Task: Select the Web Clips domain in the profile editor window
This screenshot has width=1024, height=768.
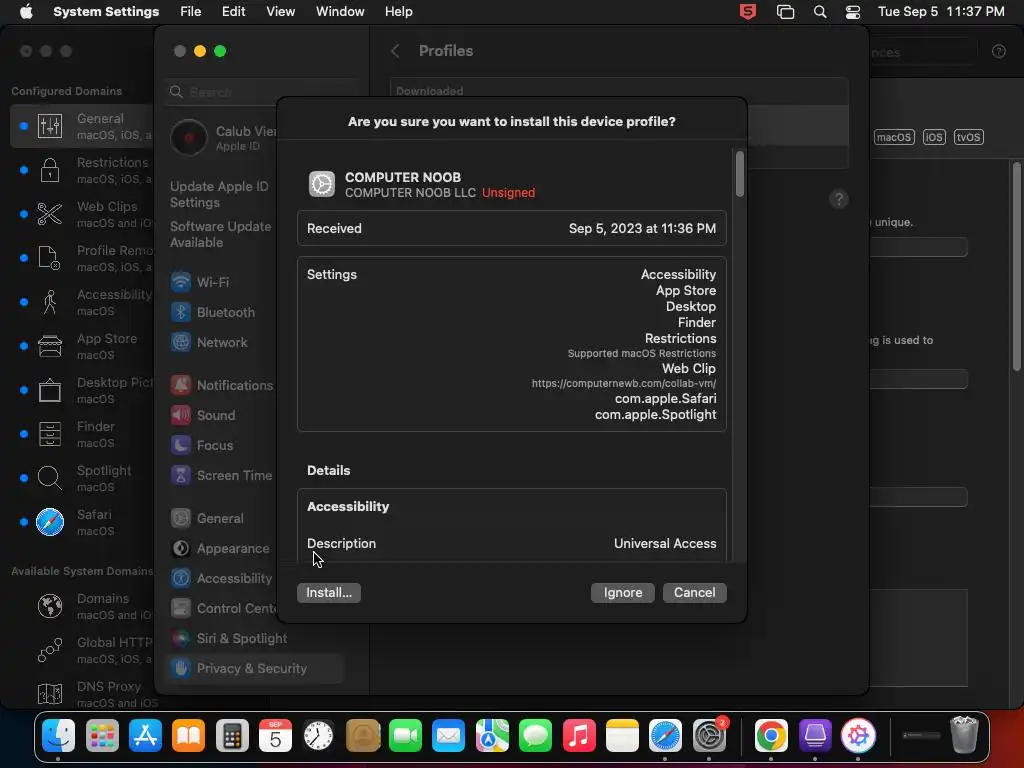Action: pyautogui.click(x=82, y=214)
